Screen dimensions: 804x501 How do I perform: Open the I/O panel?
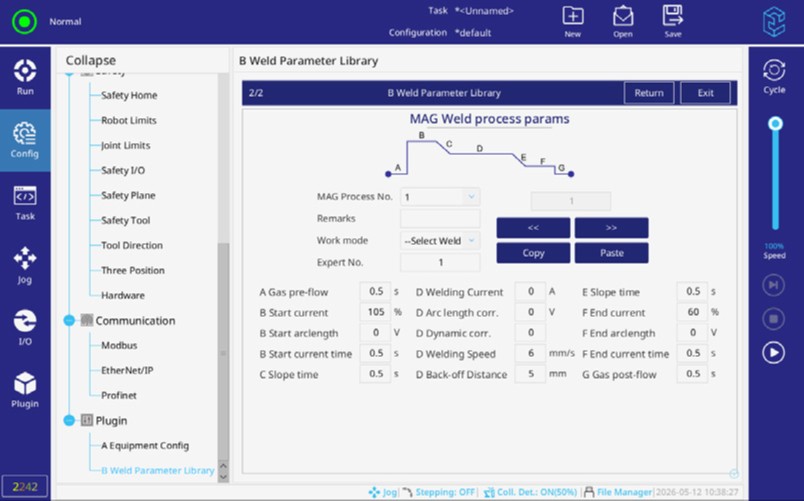pyautogui.click(x=25, y=327)
